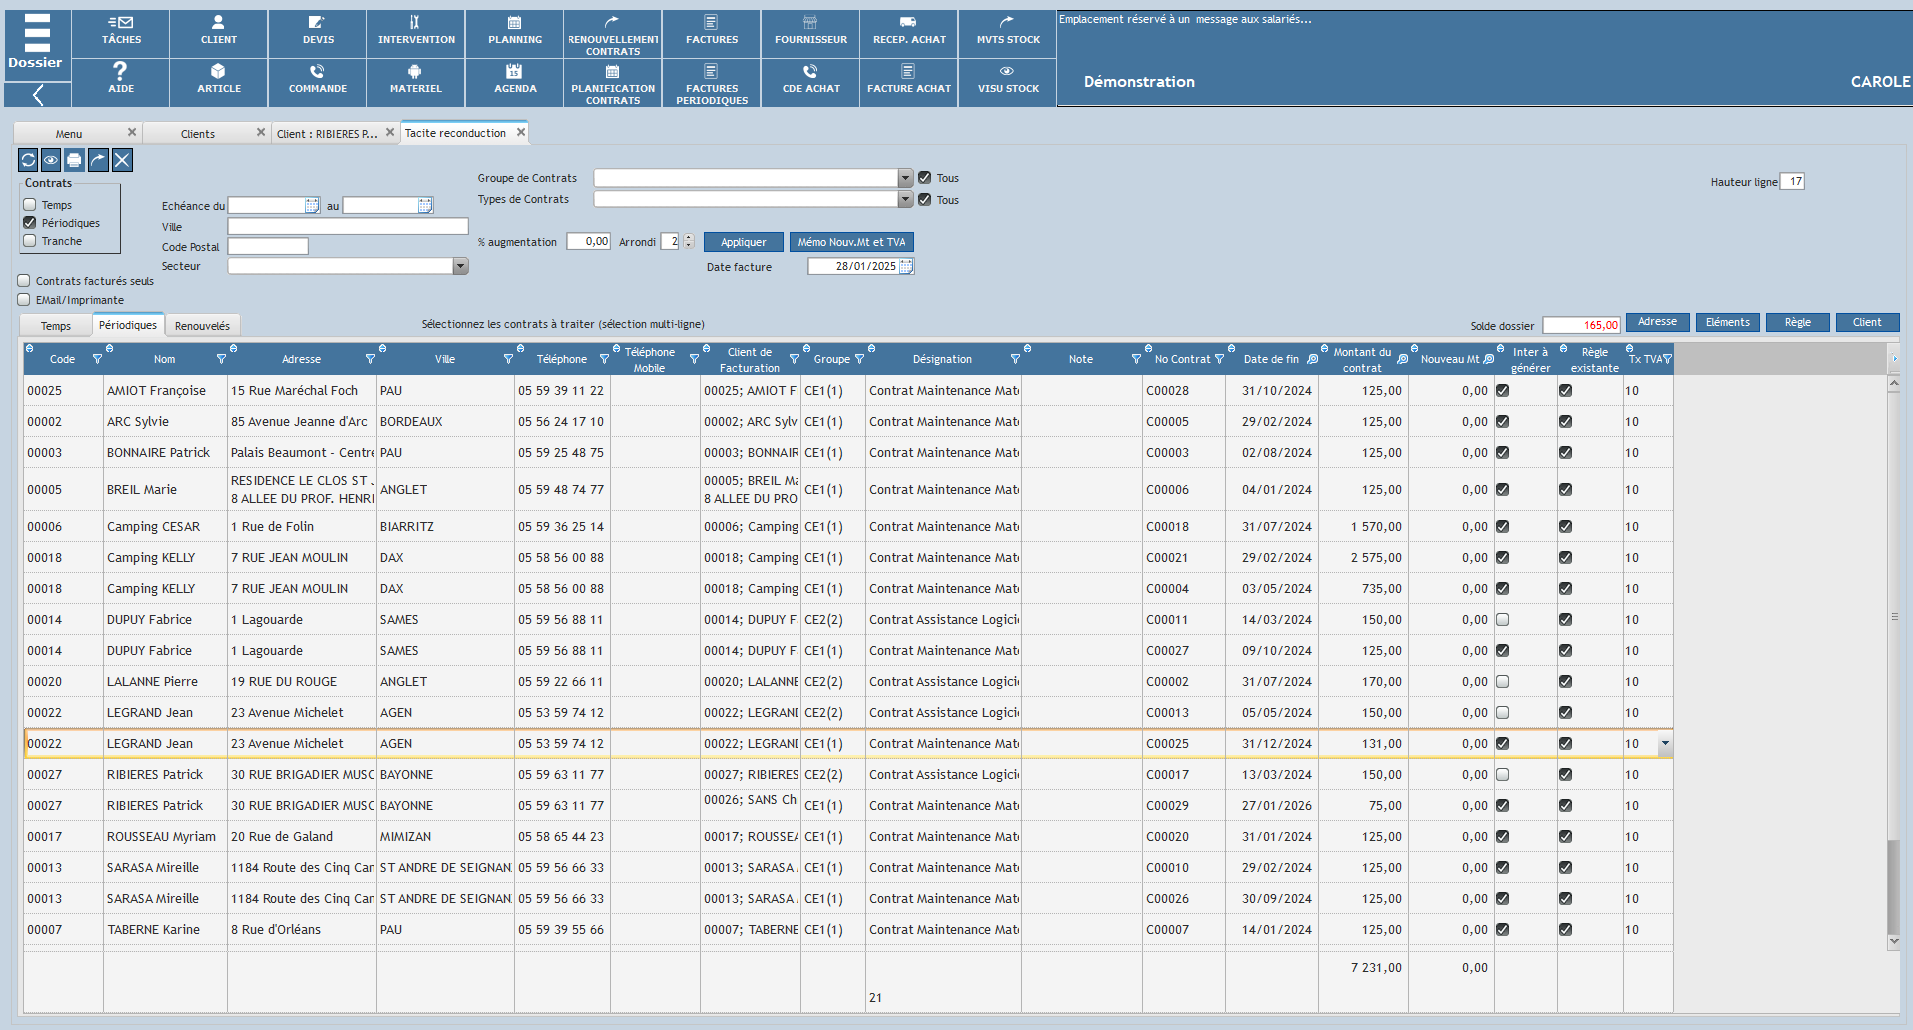Image resolution: width=1913 pixels, height=1030 pixels.
Task: Toggle Inter à générer for contract C00011
Action: pyautogui.click(x=1502, y=619)
